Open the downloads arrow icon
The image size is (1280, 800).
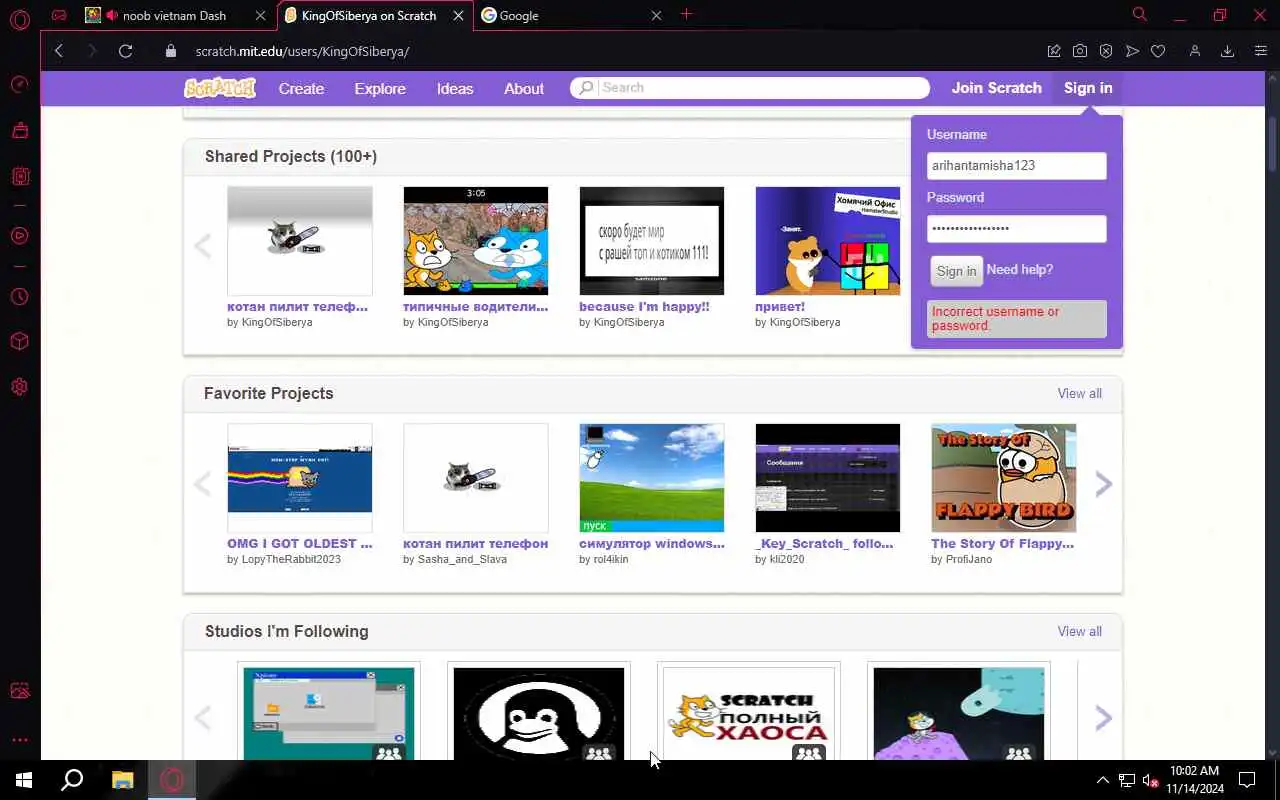coord(1228,51)
